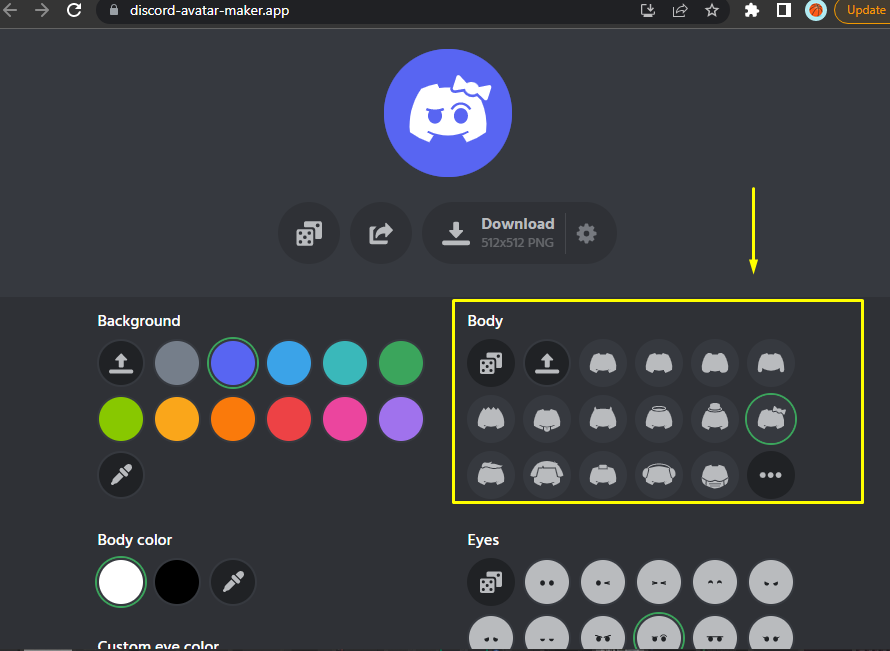Open the body color eyedropper picker
The width and height of the screenshot is (890, 651).
pos(233,582)
